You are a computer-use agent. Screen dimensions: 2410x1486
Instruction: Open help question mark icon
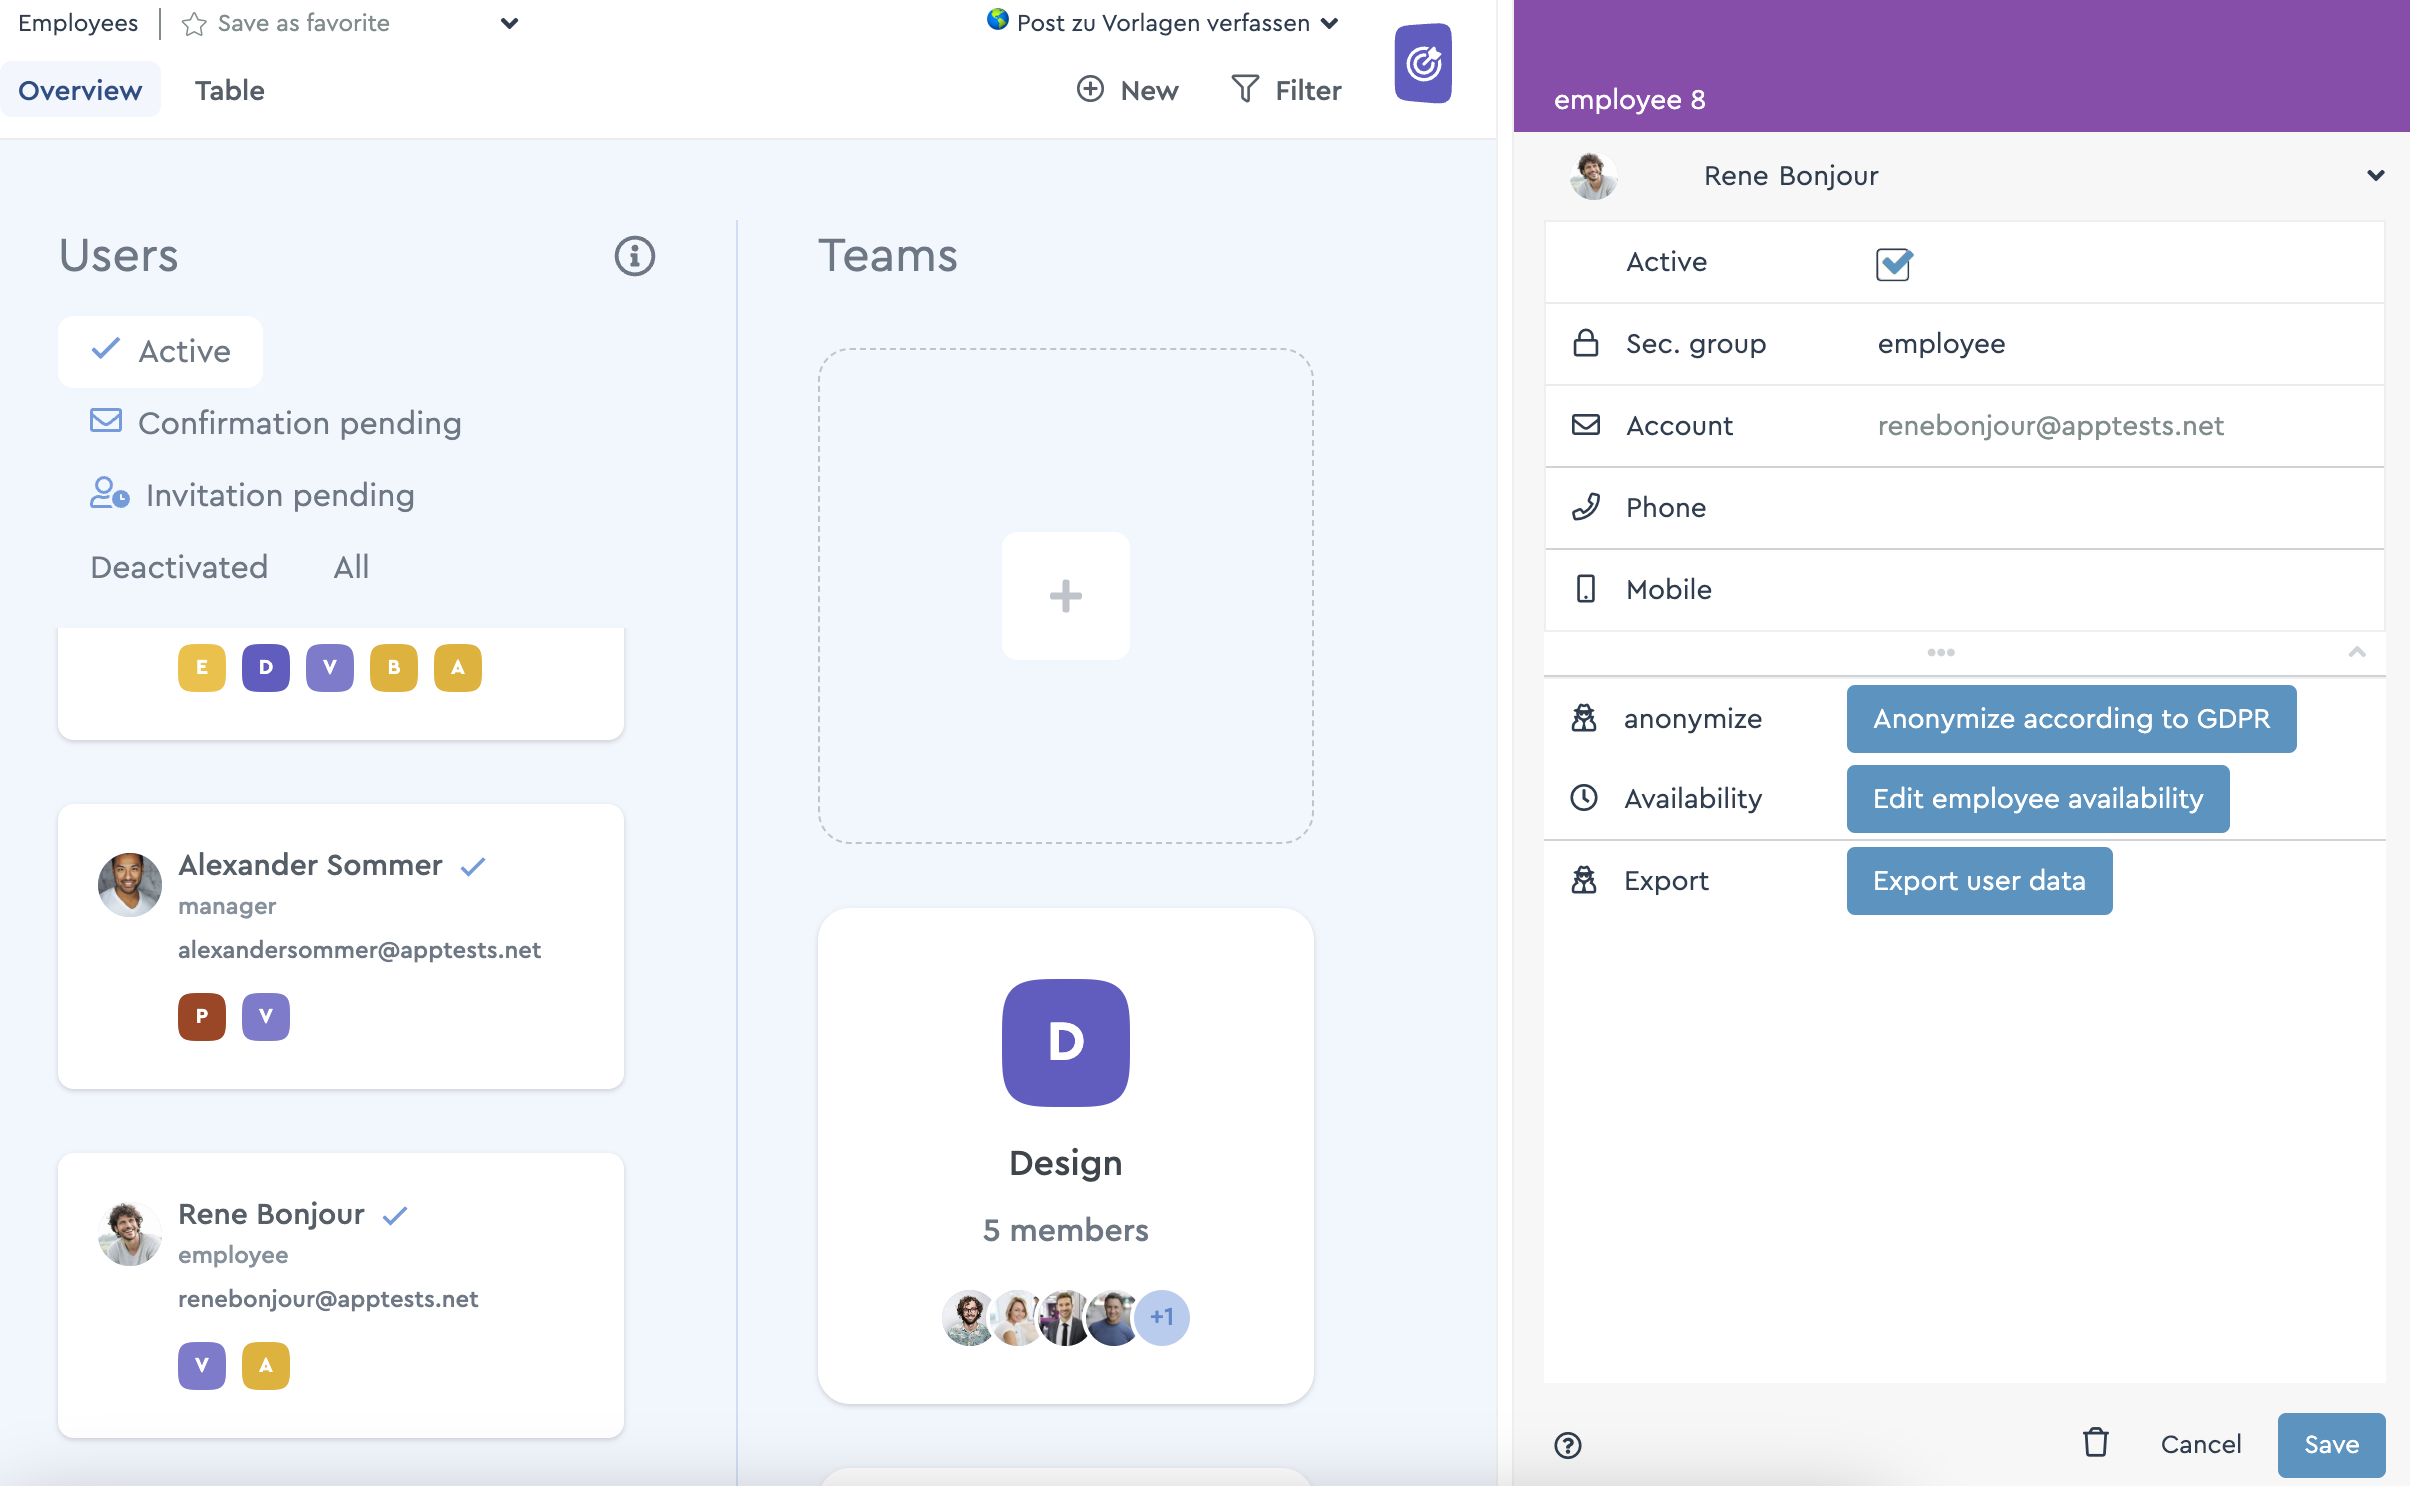click(1567, 1445)
